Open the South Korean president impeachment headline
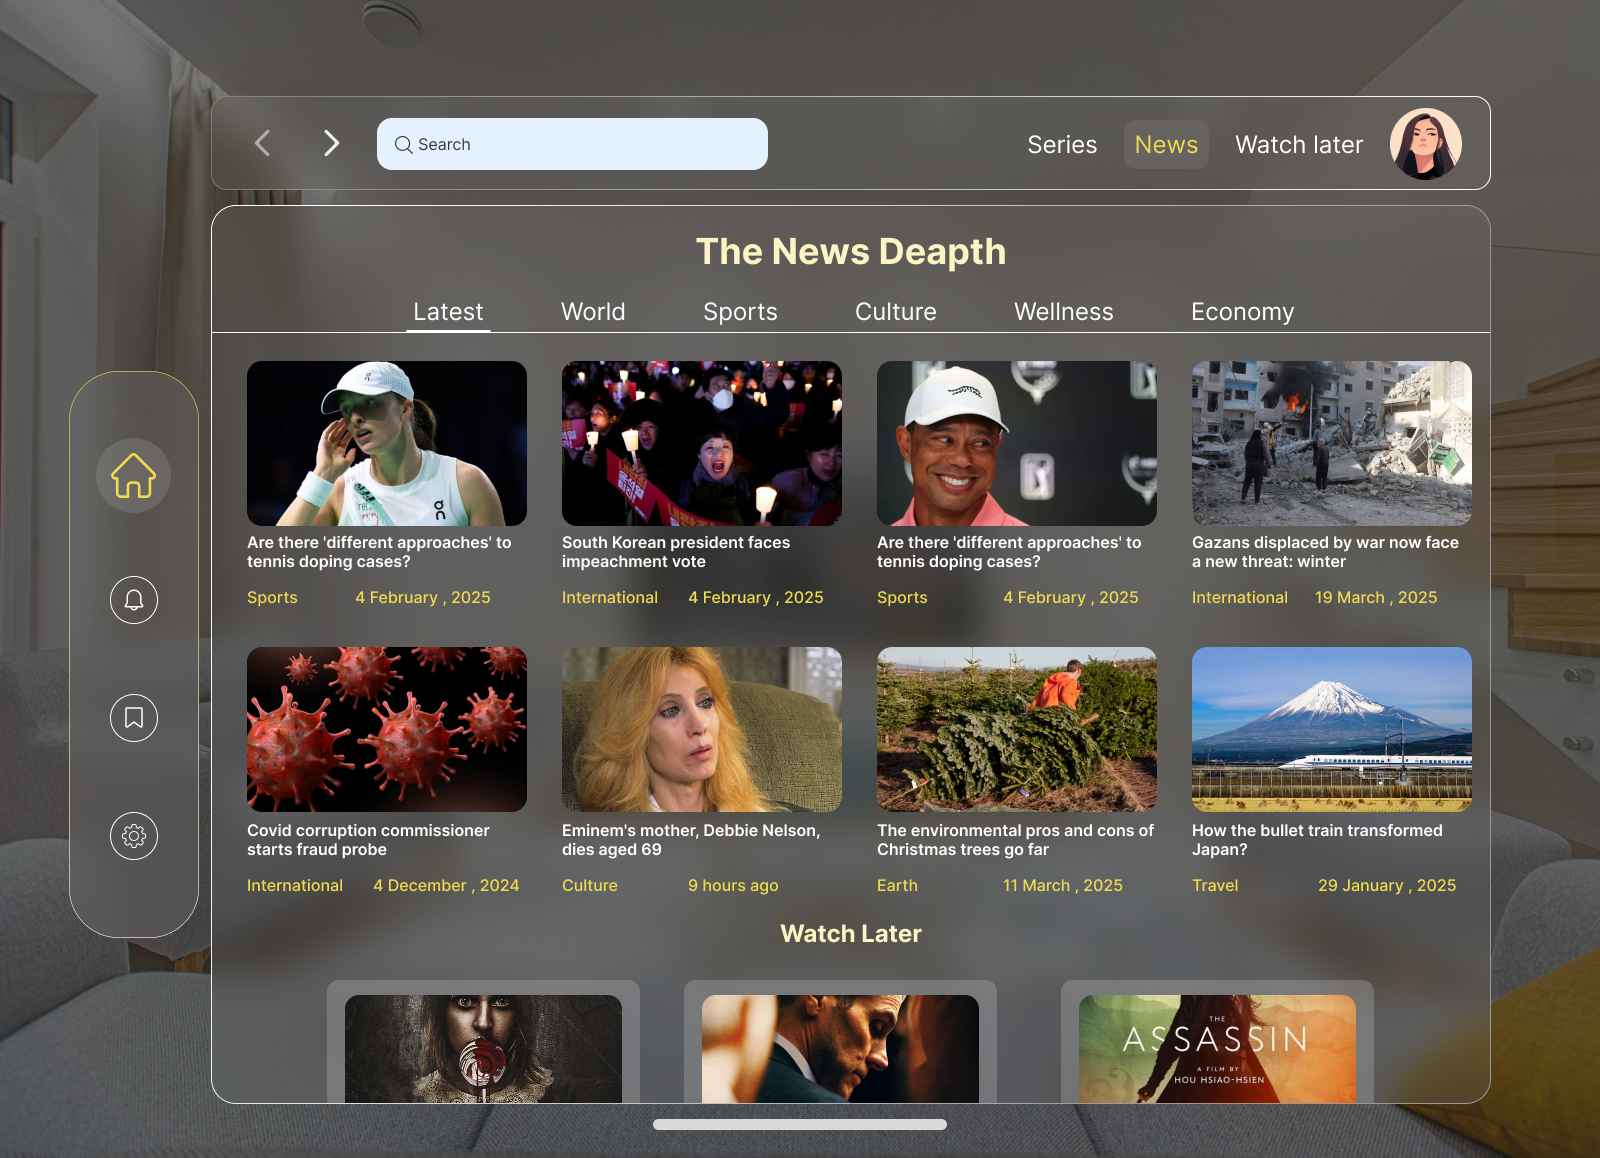The width and height of the screenshot is (1600, 1158). tap(676, 552)
